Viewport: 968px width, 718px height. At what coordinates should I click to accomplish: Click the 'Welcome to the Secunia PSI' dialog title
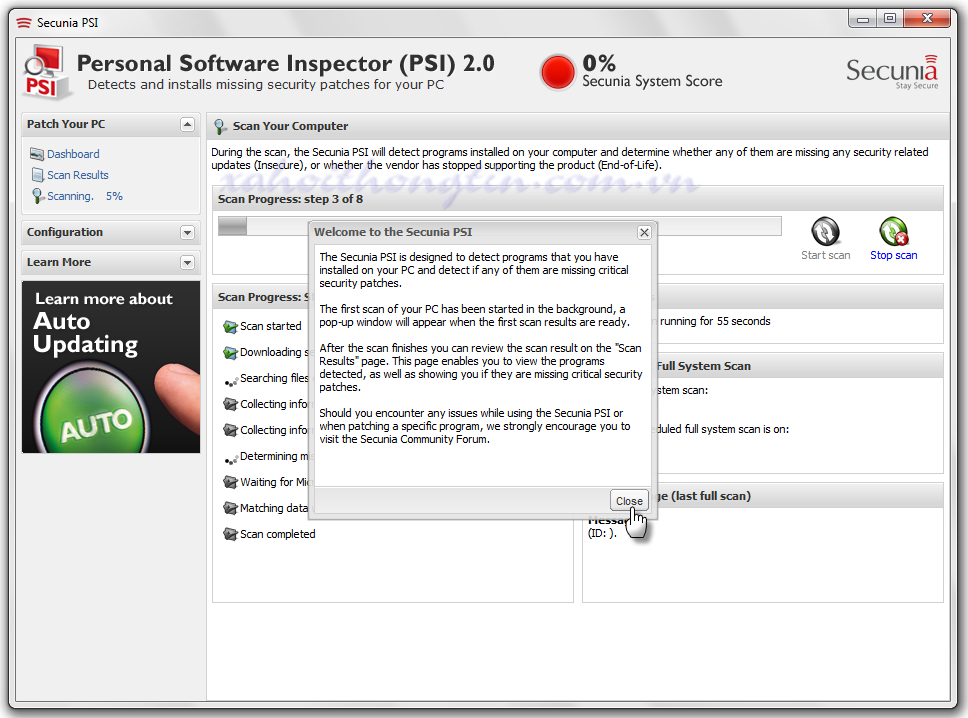[x=393, y=232]
